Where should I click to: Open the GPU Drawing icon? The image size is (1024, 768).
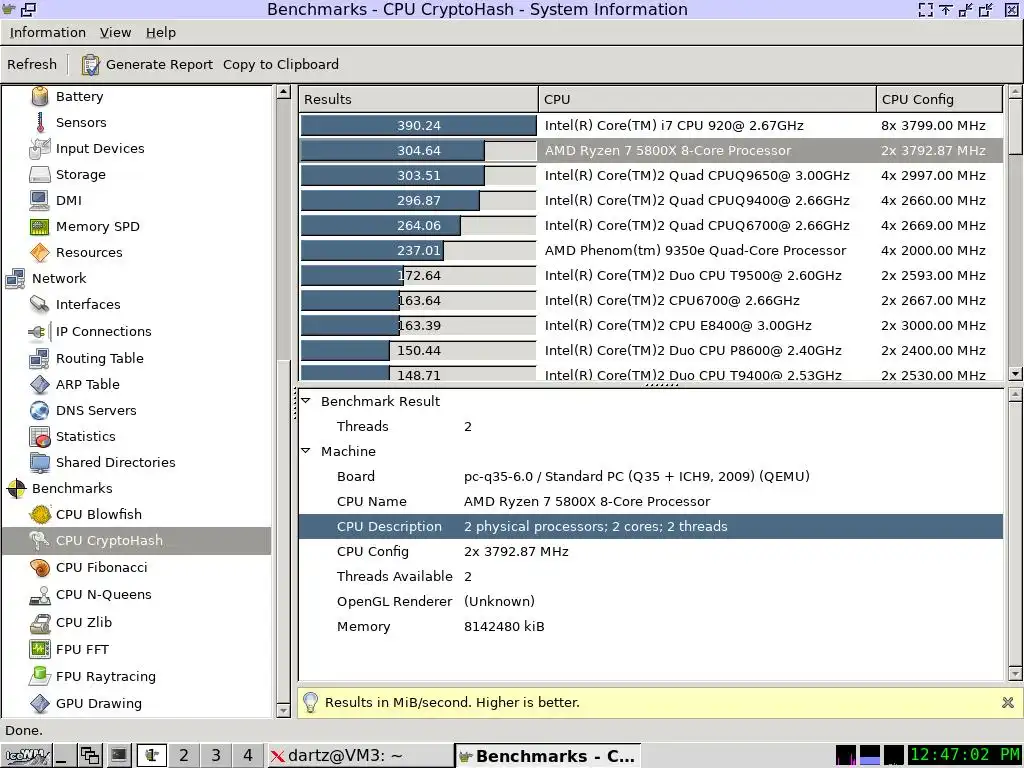pyautogui.click(x=40, y=703)
